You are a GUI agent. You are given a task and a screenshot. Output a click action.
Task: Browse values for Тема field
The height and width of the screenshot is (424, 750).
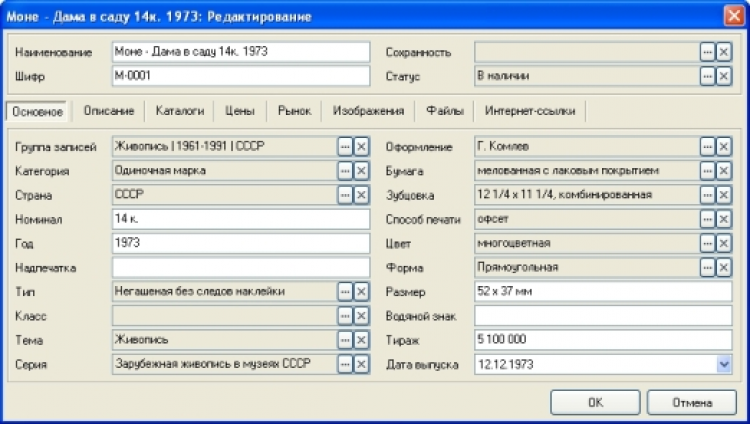coord(345,340)
